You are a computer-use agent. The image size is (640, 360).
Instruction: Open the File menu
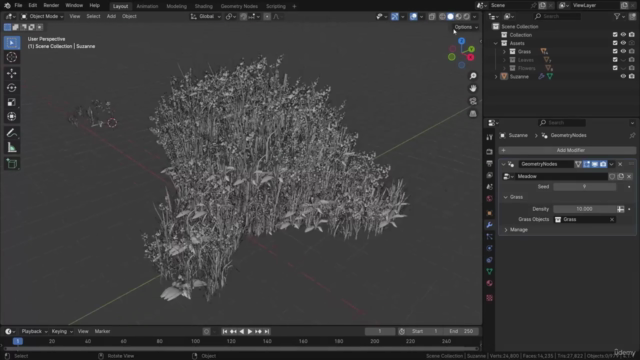point(18,6)
